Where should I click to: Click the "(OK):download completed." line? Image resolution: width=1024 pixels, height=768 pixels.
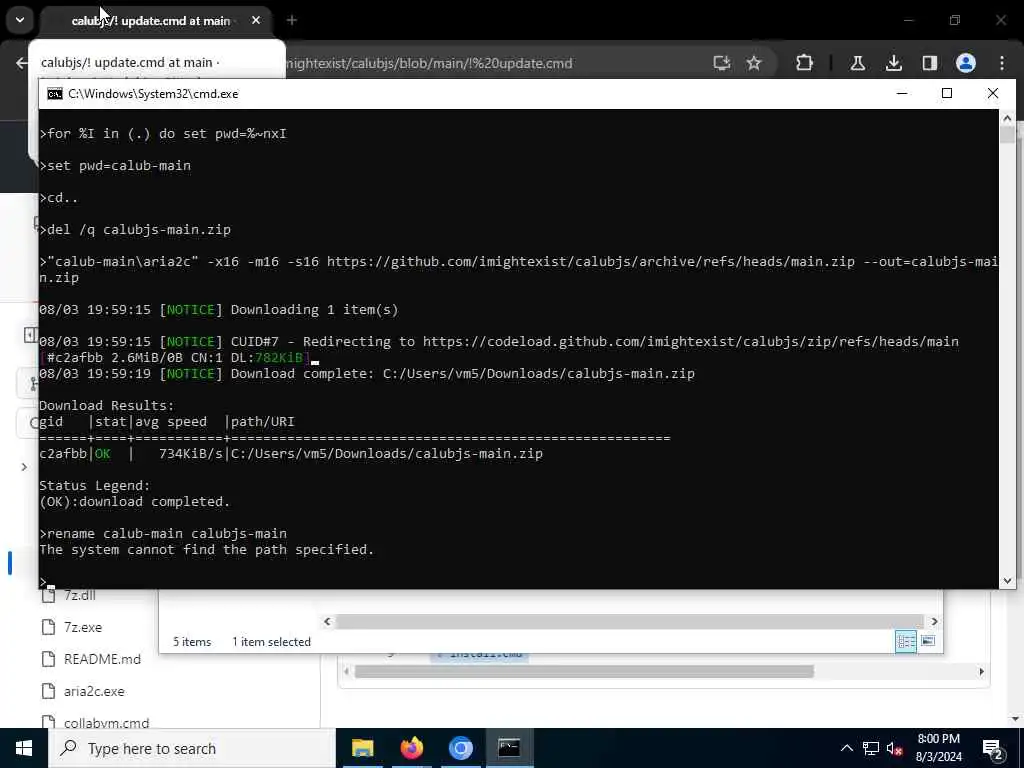pos(135,502)
